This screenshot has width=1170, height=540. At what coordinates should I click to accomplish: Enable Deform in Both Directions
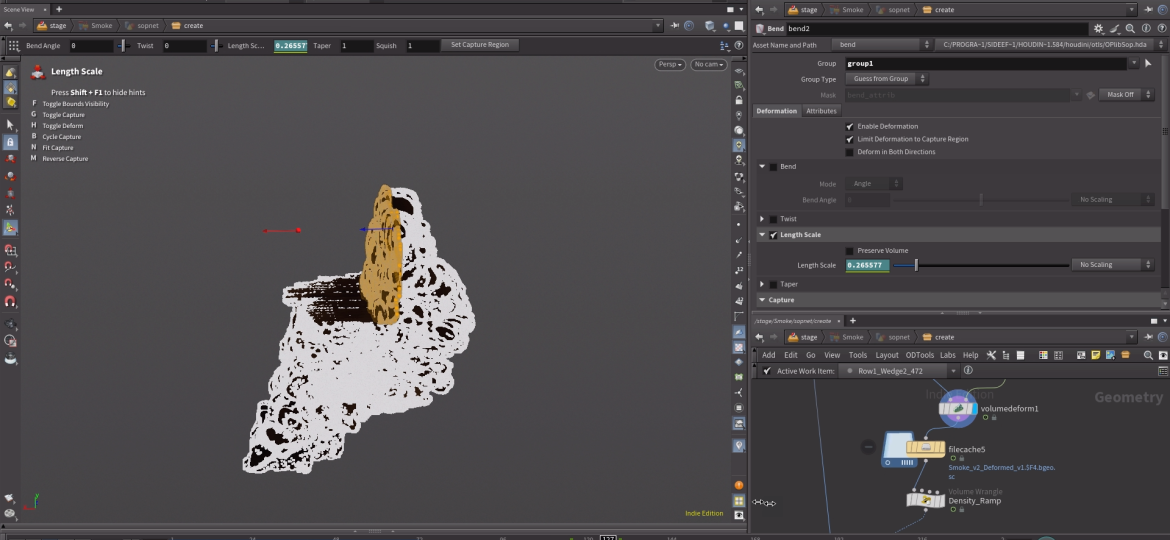[850, 152]
